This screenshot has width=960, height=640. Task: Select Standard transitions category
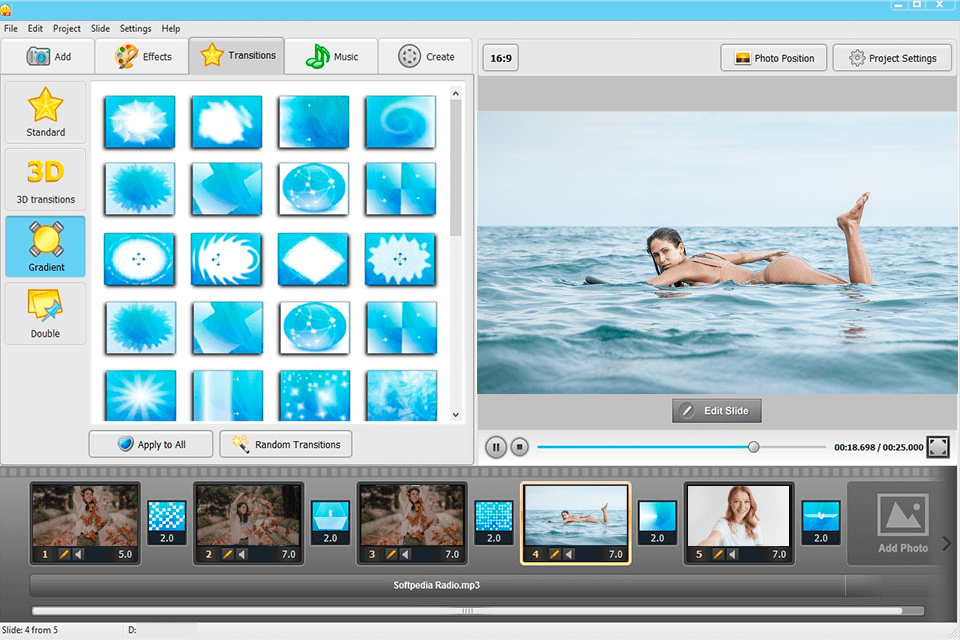pyautogui.click(x=45, y=112)
